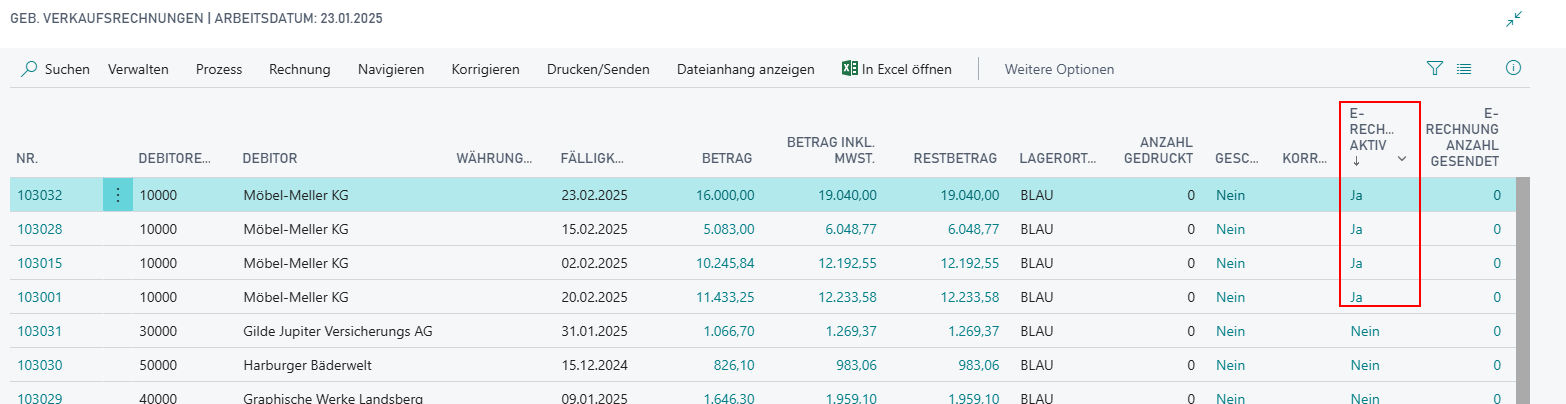Screen dimensions: 1566x404
Task: Click the Suchen magnifier icon
Action: [30, 69]
